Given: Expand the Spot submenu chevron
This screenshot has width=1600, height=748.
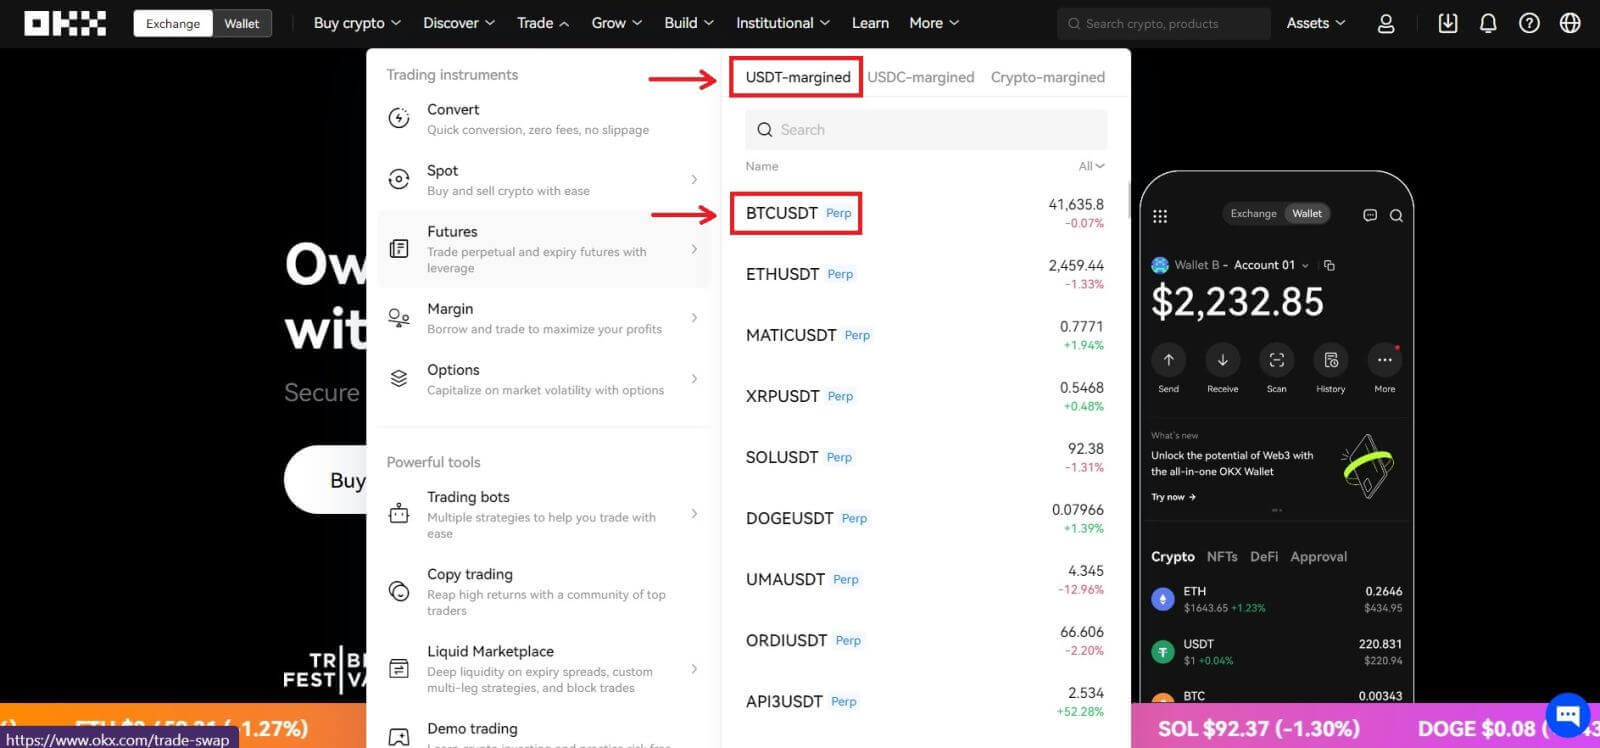Looking at the screenshot, I should [x=694, y=180].
